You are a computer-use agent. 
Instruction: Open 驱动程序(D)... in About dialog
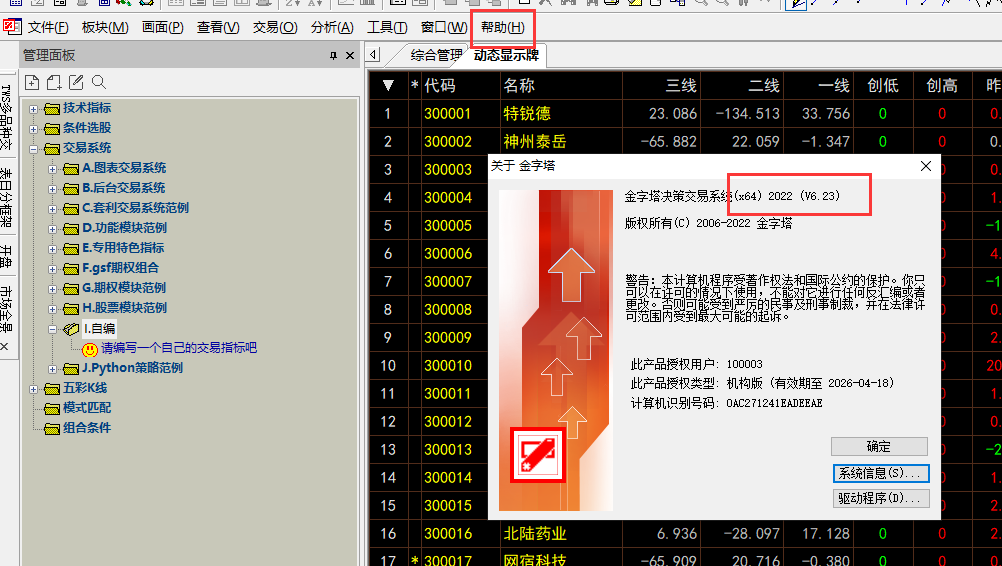[x=881, y=498]
